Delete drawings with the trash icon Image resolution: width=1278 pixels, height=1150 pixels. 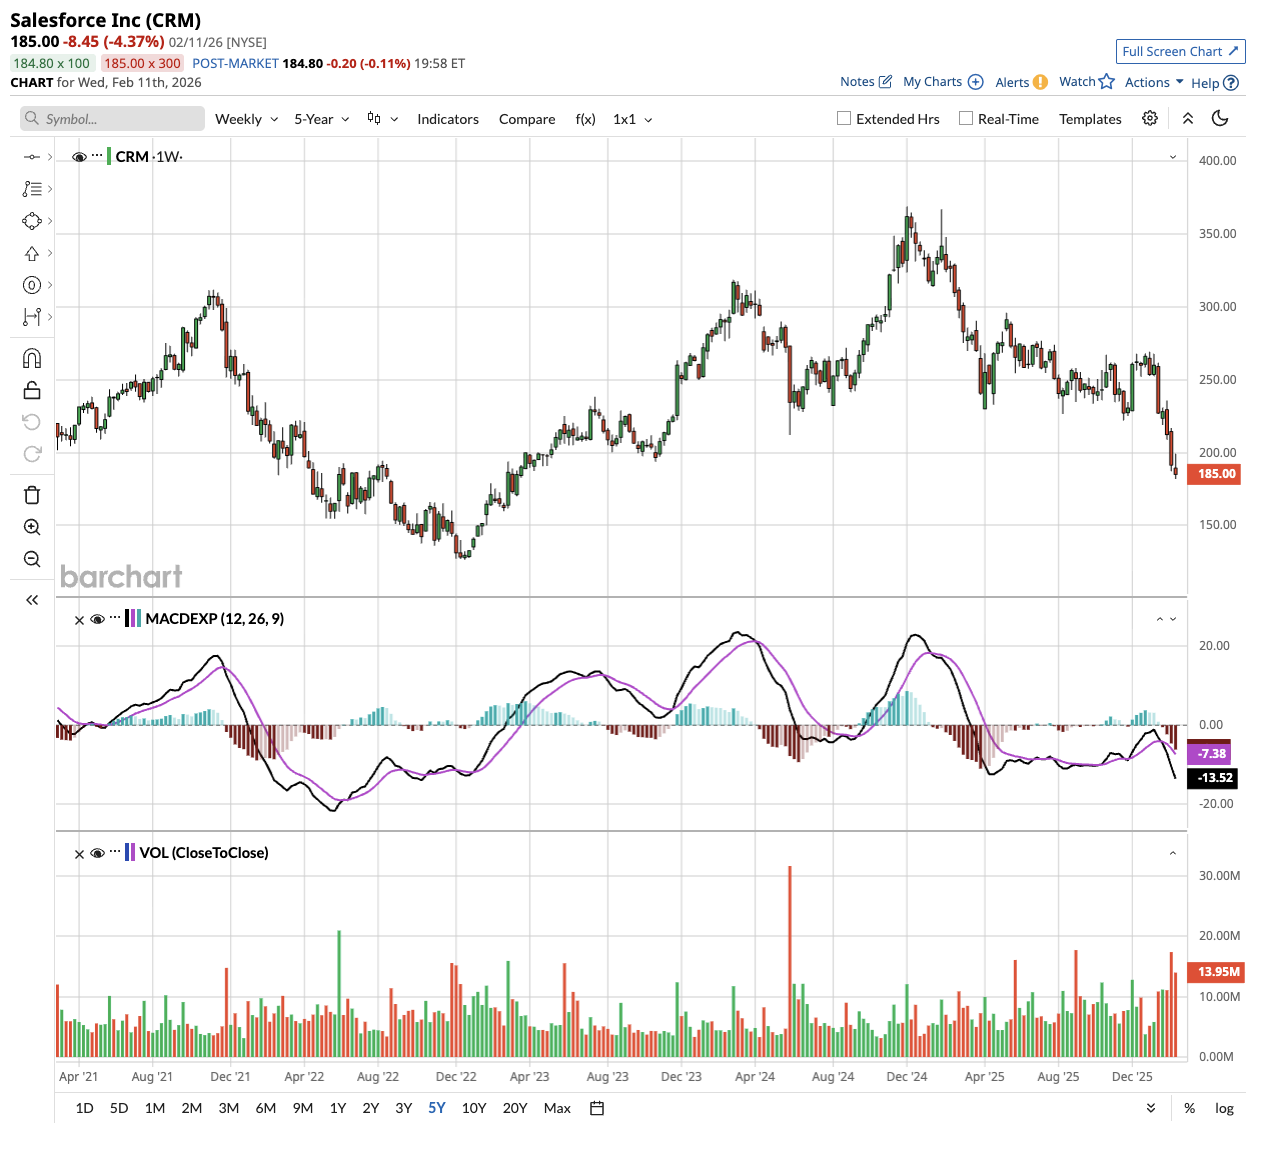point(31,495)
